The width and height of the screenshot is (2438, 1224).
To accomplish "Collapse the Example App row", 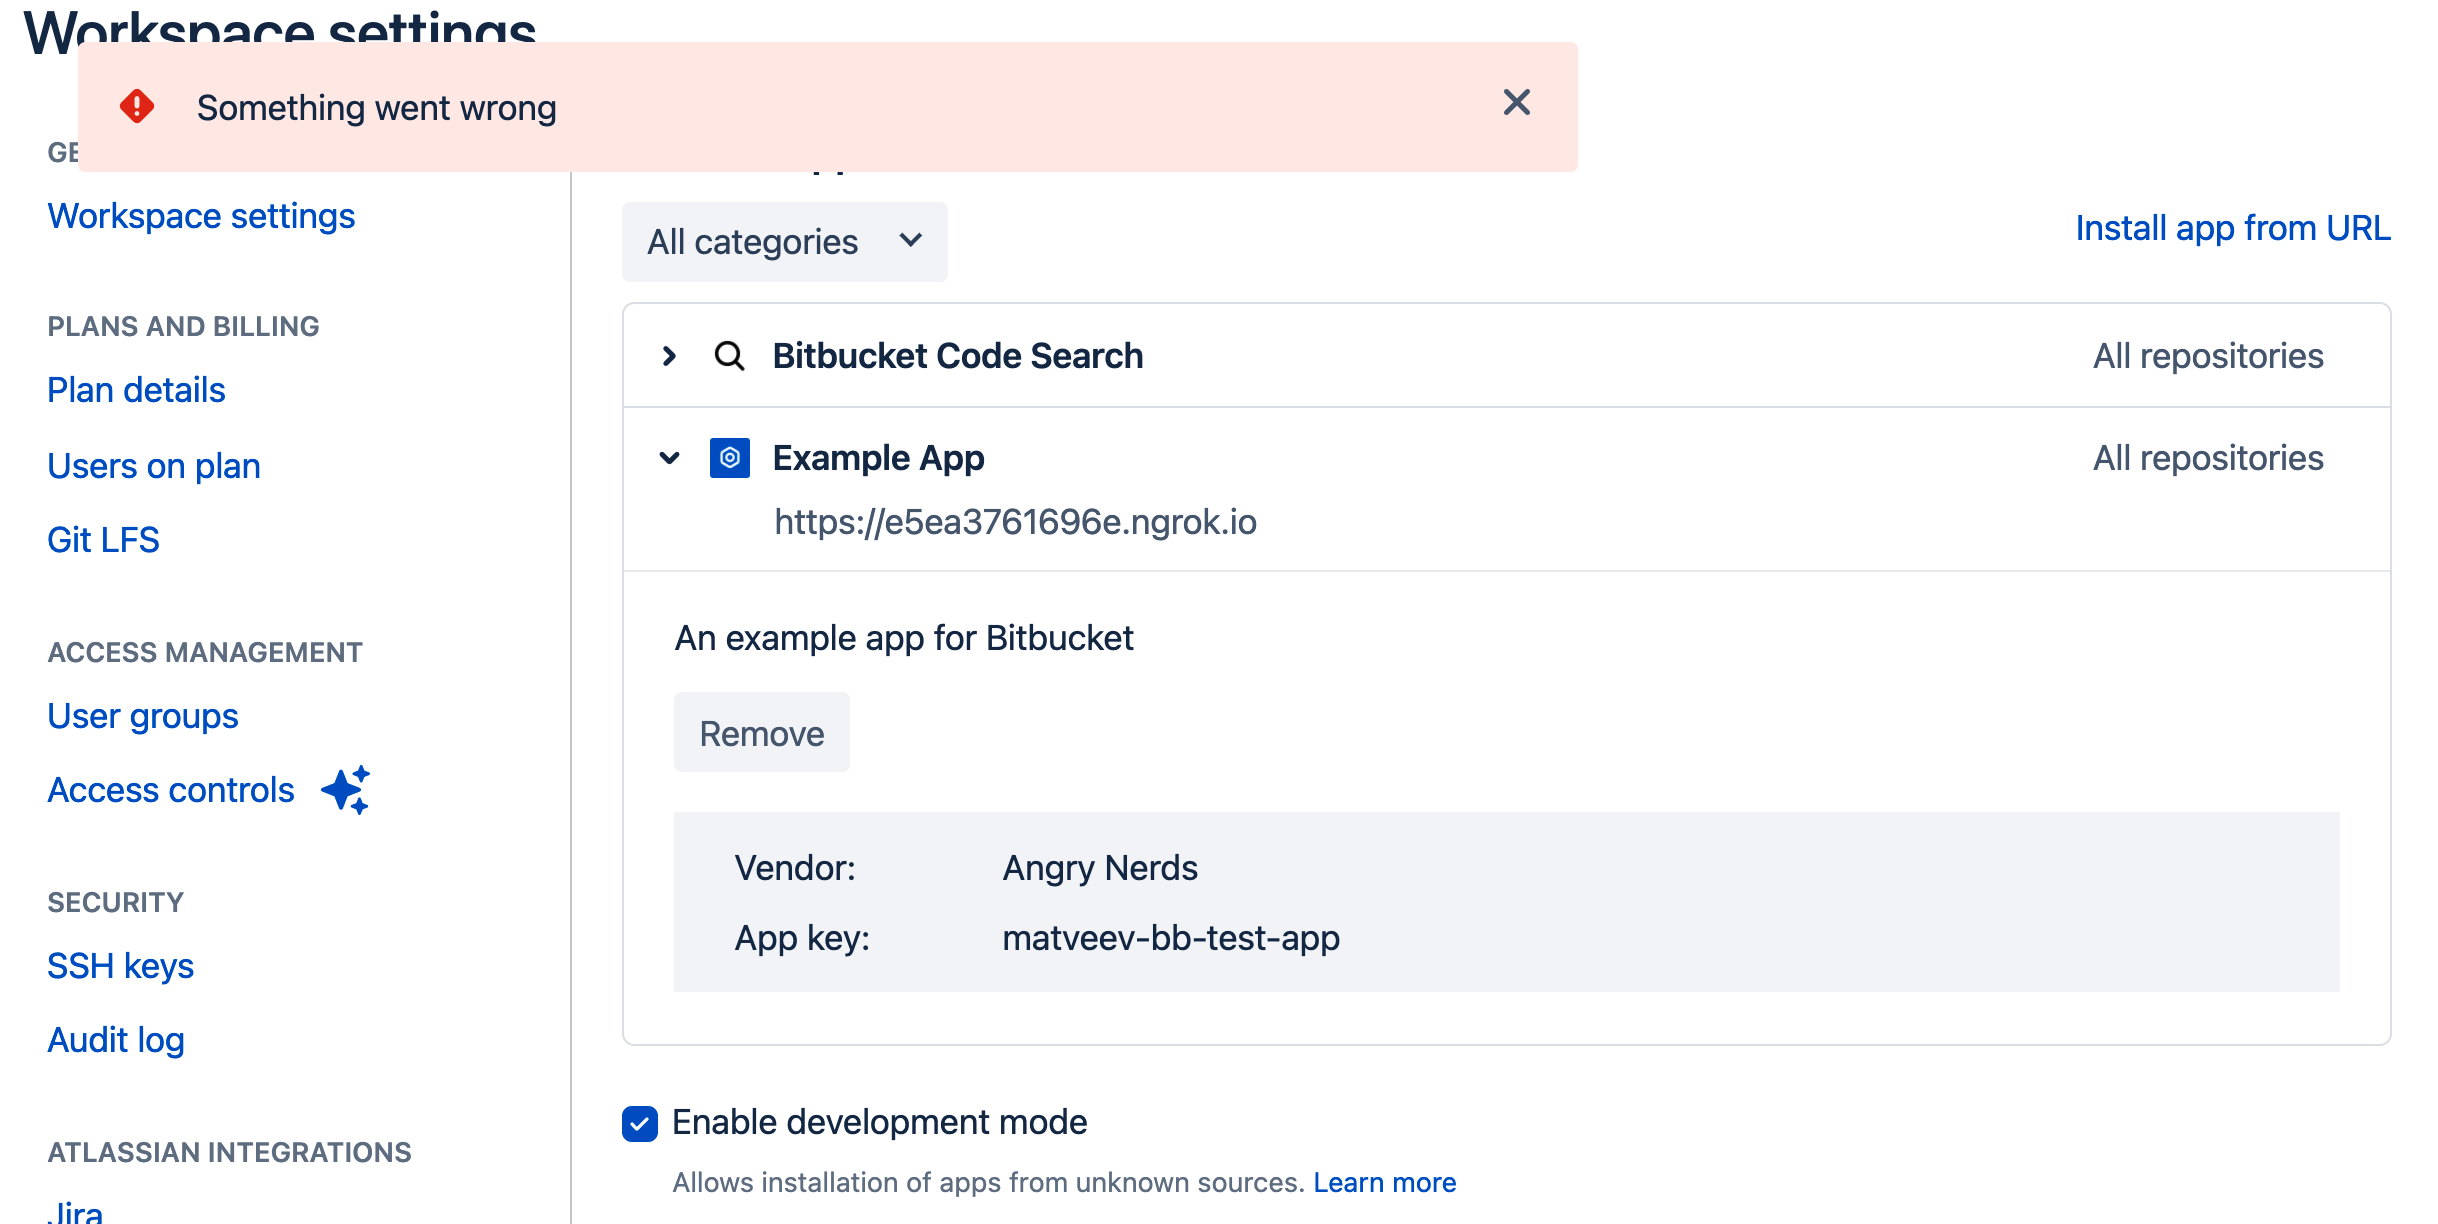I will pyautogui.click(x=669, y=458).
